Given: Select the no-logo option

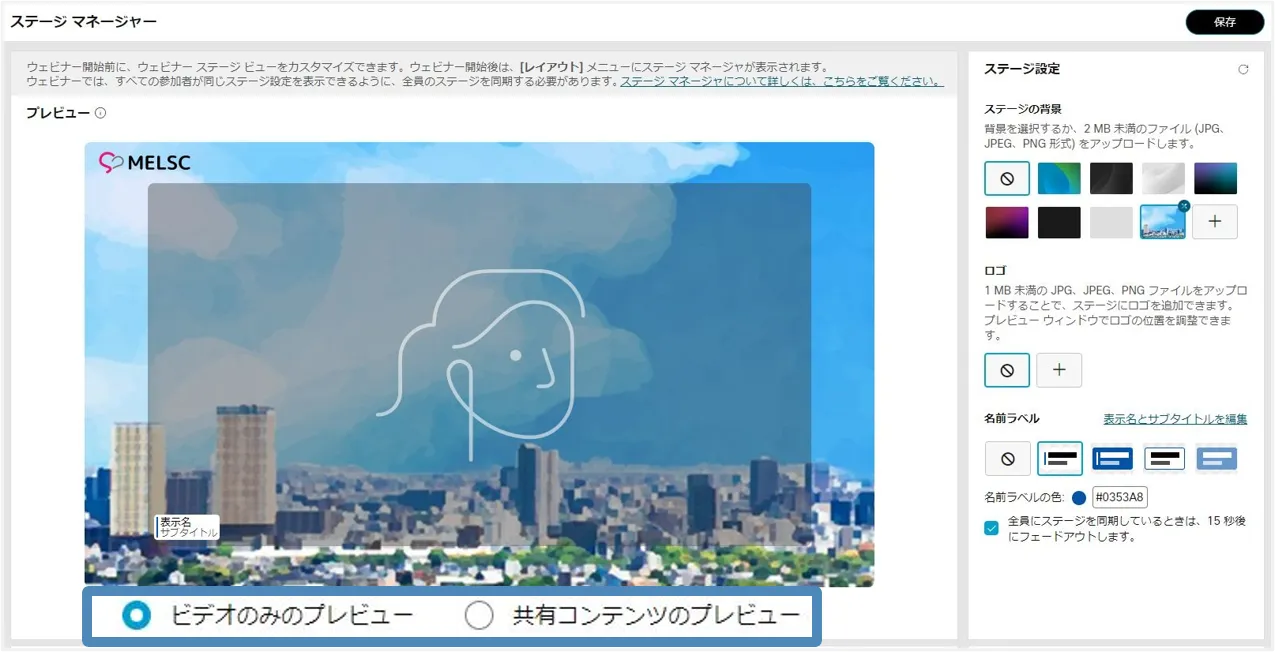Looking at the screenshot, I should (1007, 370).
